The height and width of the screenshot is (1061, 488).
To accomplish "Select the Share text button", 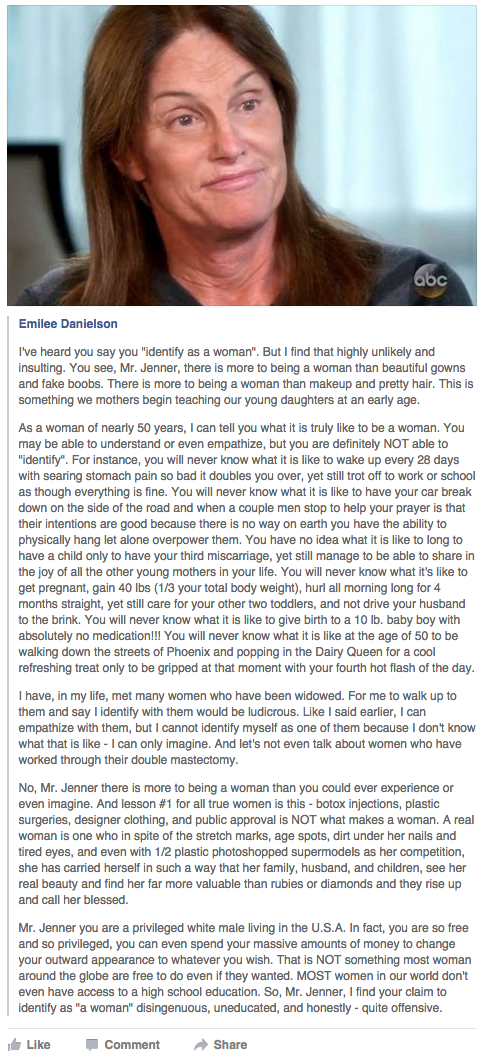I will (x=230, y=1045).
